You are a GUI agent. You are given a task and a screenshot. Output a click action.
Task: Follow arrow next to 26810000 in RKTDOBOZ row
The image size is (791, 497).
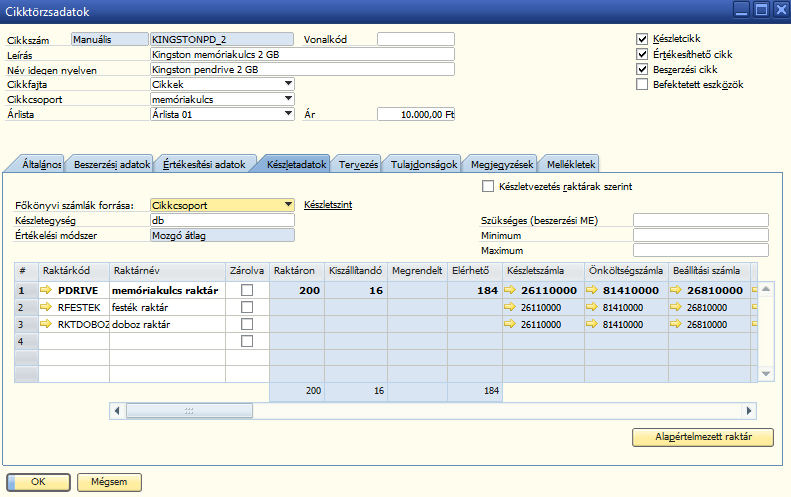tap(676, 324)
